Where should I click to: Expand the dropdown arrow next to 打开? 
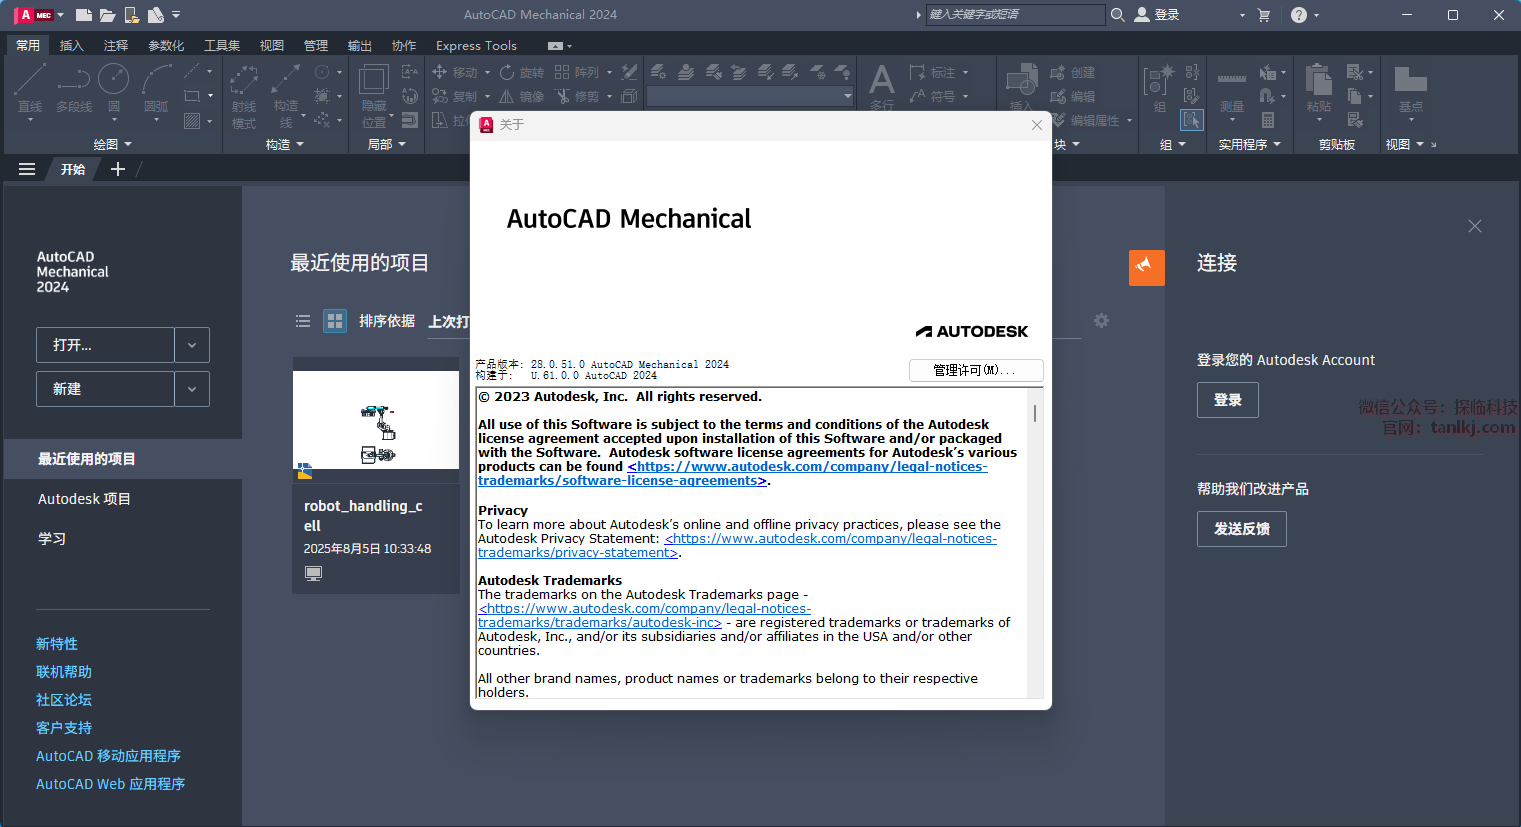pos(192,345)
